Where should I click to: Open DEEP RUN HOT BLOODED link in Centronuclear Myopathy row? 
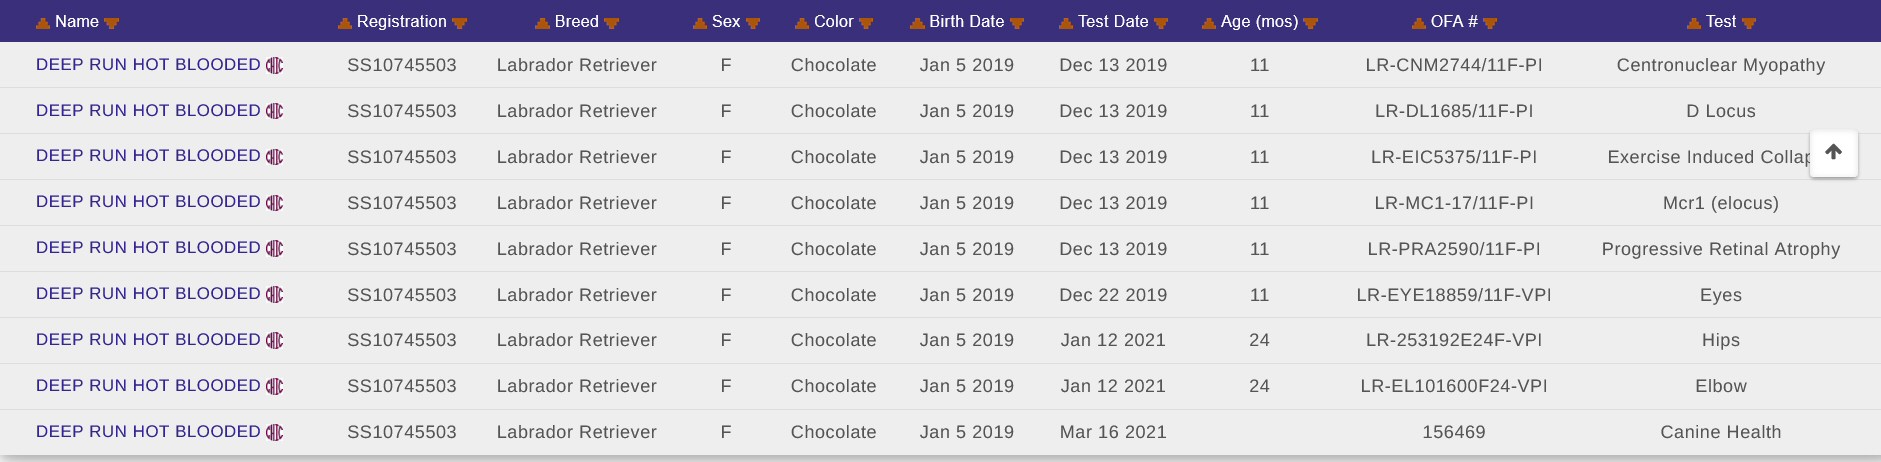tap(148, 65)
